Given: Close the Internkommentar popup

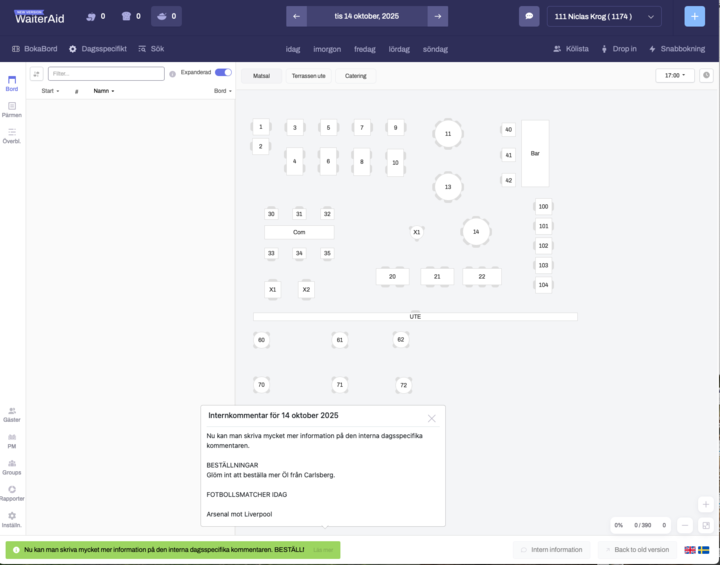Looking at the screenshot, I should click(432, 418).
